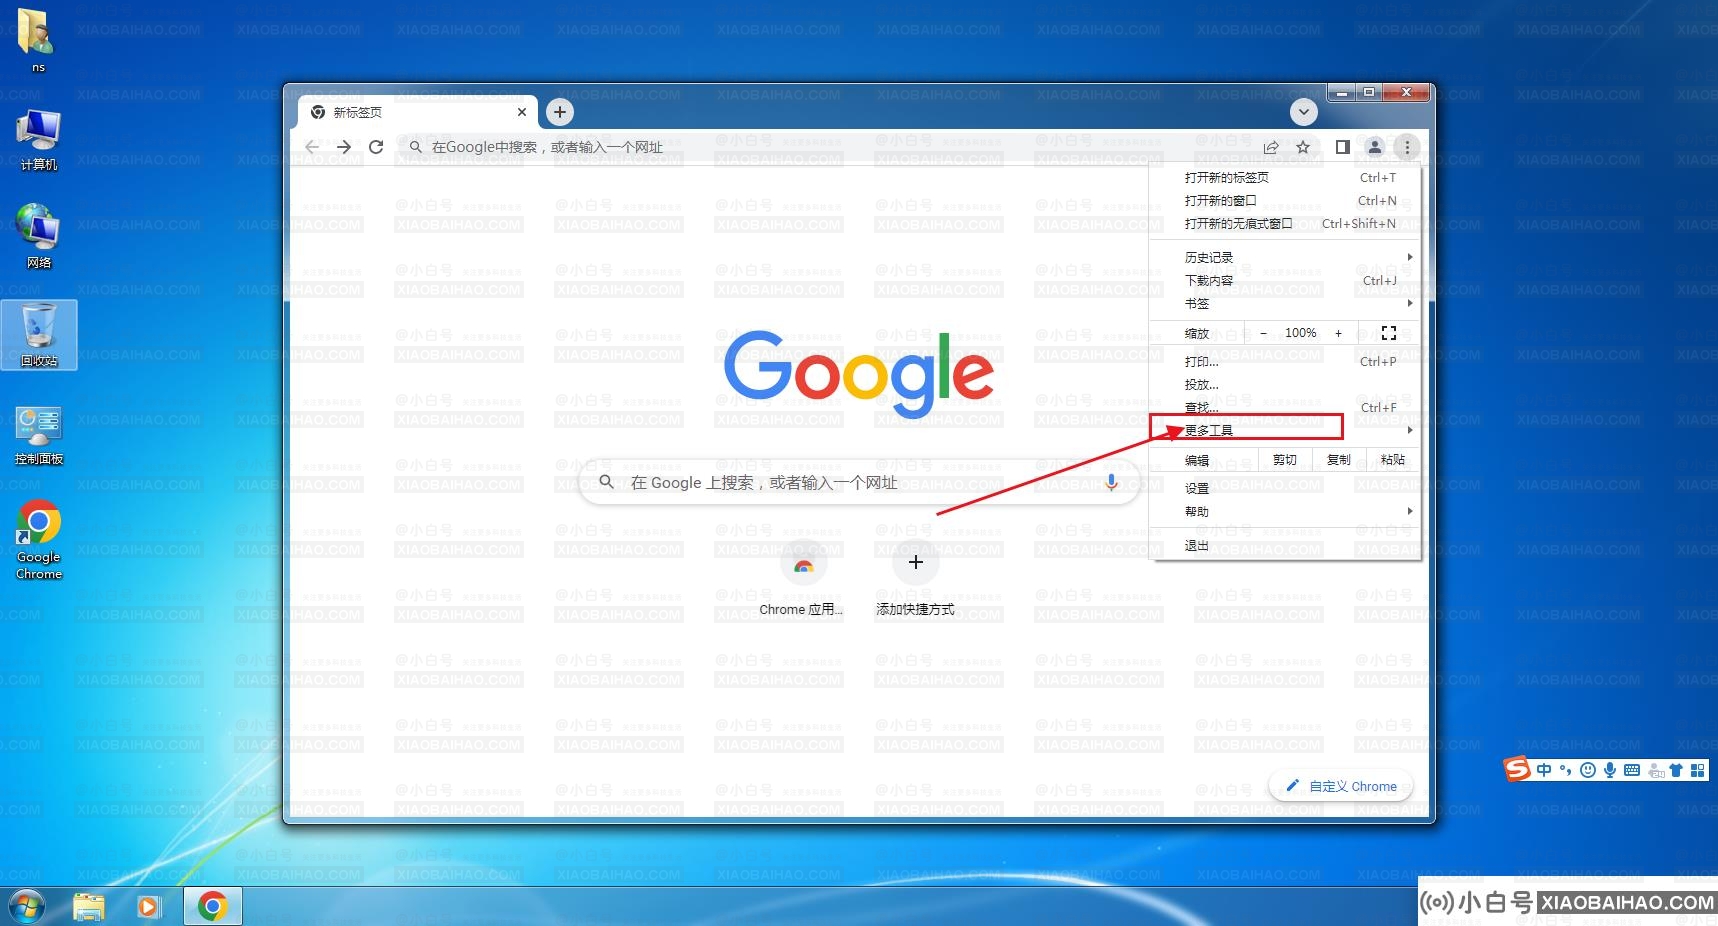Select 查找... in the menu
The height and width of the screenshot is (926, 1718).
(x=1285, y=407)
